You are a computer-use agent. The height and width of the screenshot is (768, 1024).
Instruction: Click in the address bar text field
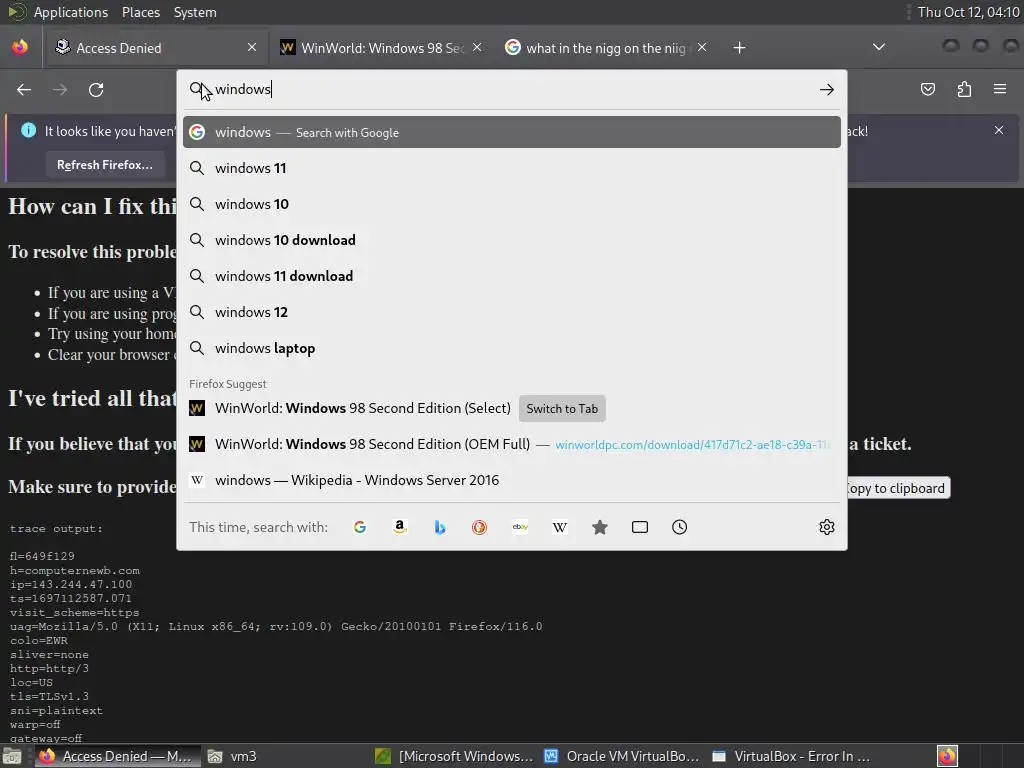click(x=513, y=89)
